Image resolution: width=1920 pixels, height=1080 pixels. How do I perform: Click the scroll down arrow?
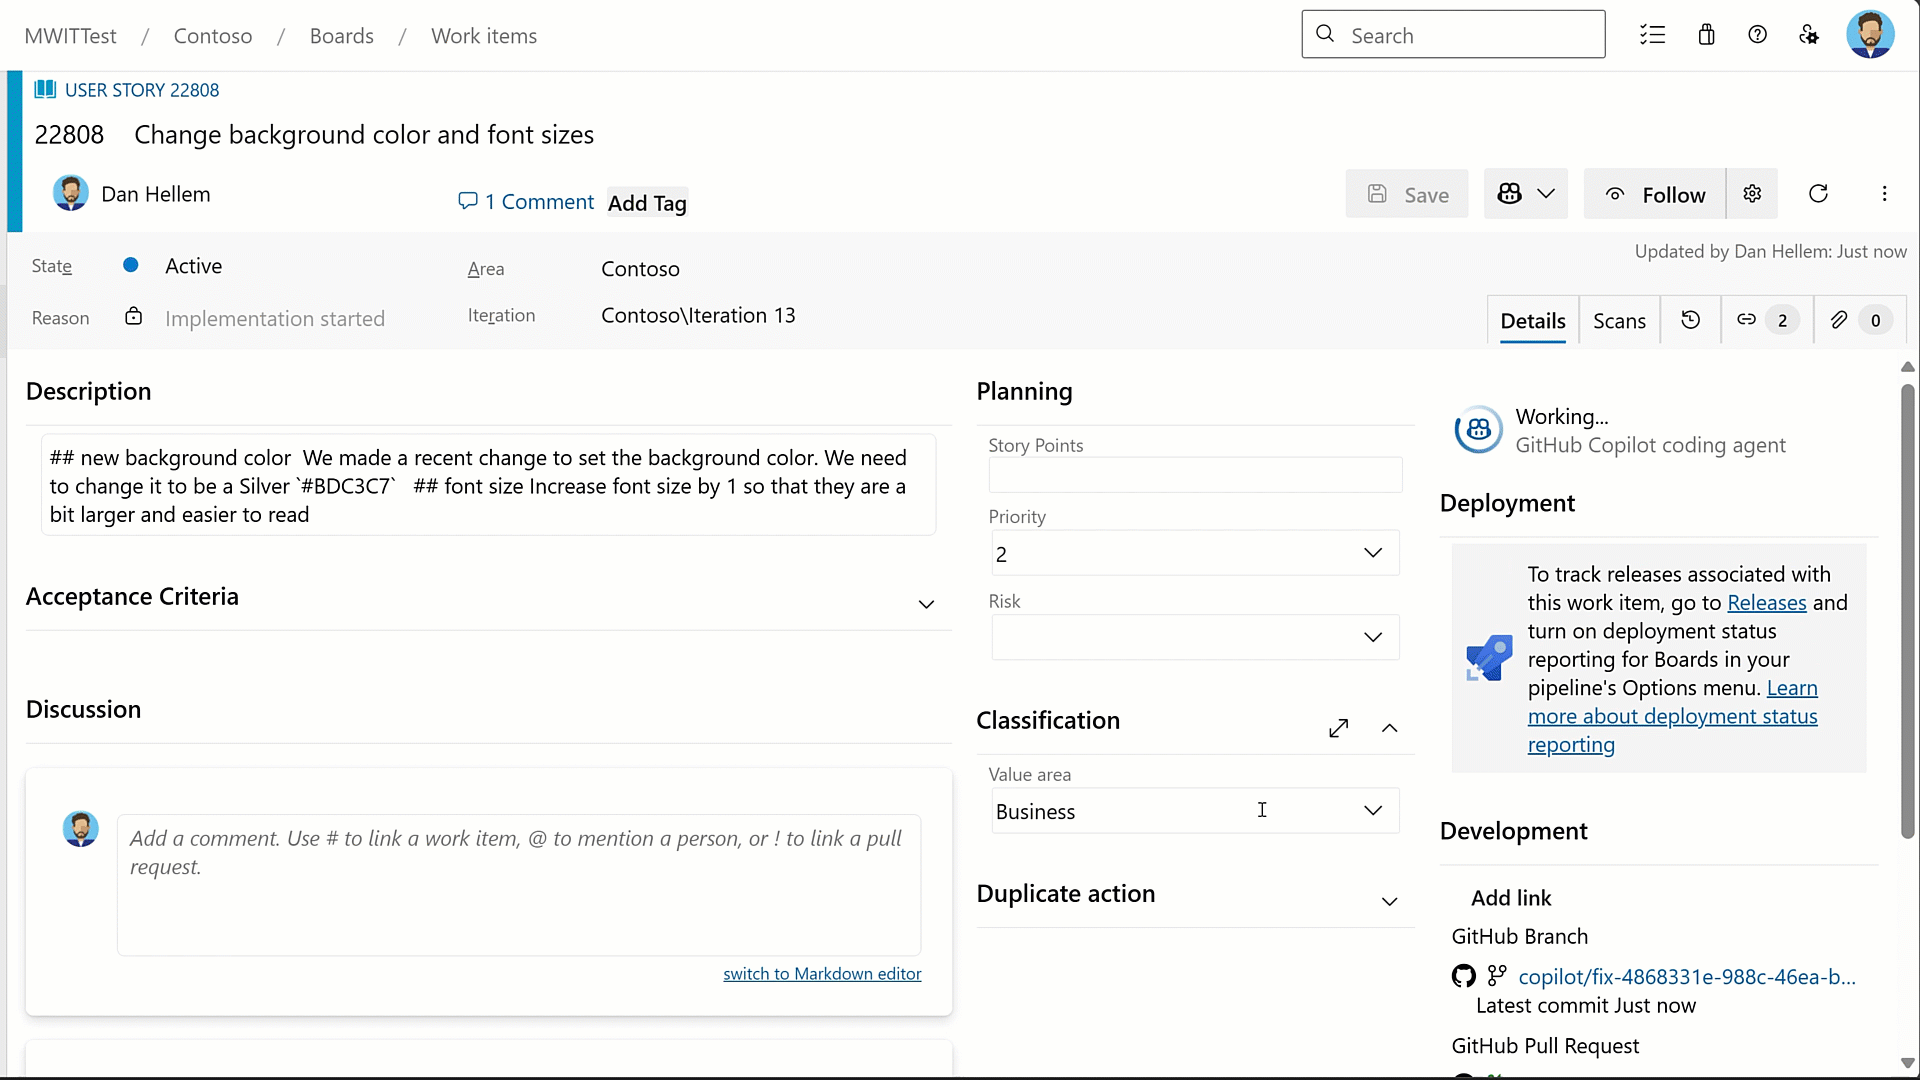click(1907, 1064)
